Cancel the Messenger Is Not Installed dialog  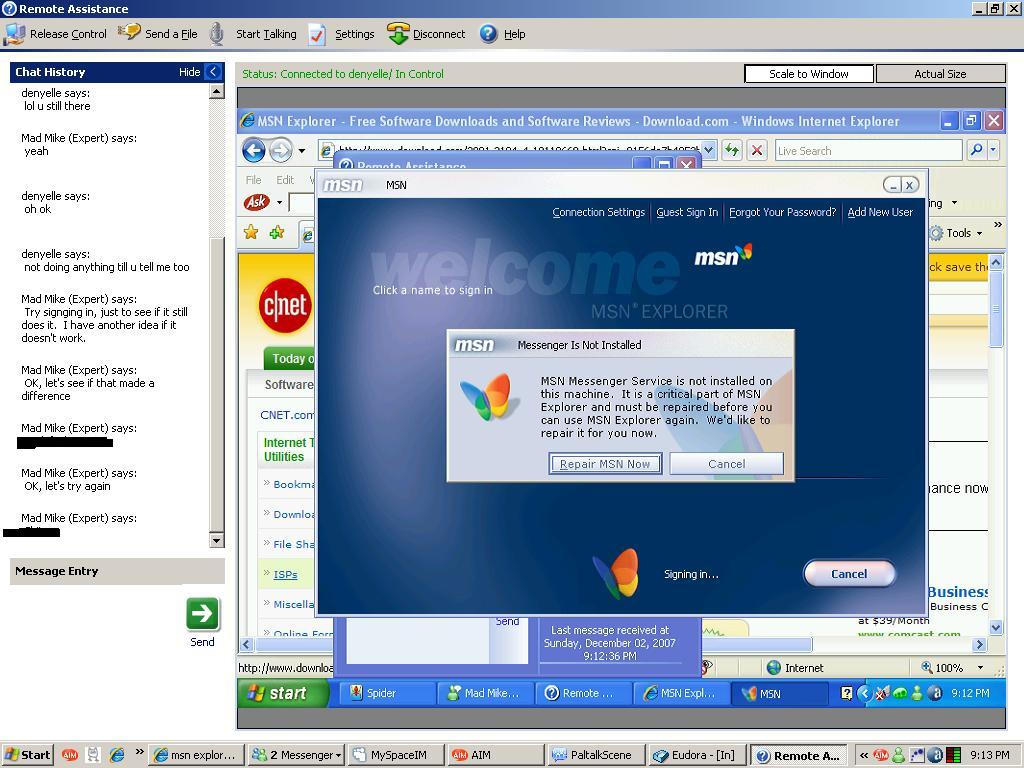click(x=726, y=464)
